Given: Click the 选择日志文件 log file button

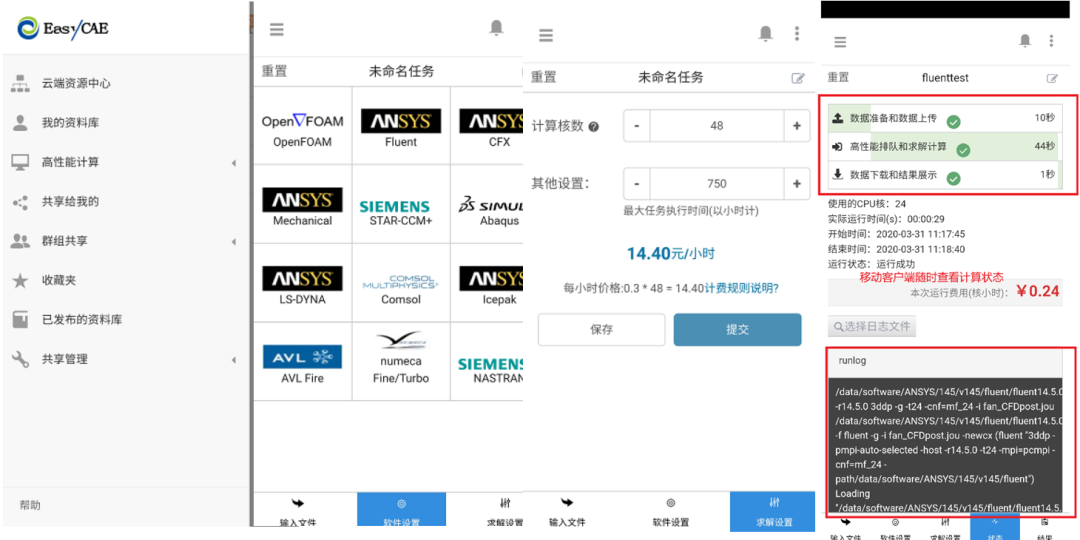Looking at the screenshot, I should click(872, 326).
